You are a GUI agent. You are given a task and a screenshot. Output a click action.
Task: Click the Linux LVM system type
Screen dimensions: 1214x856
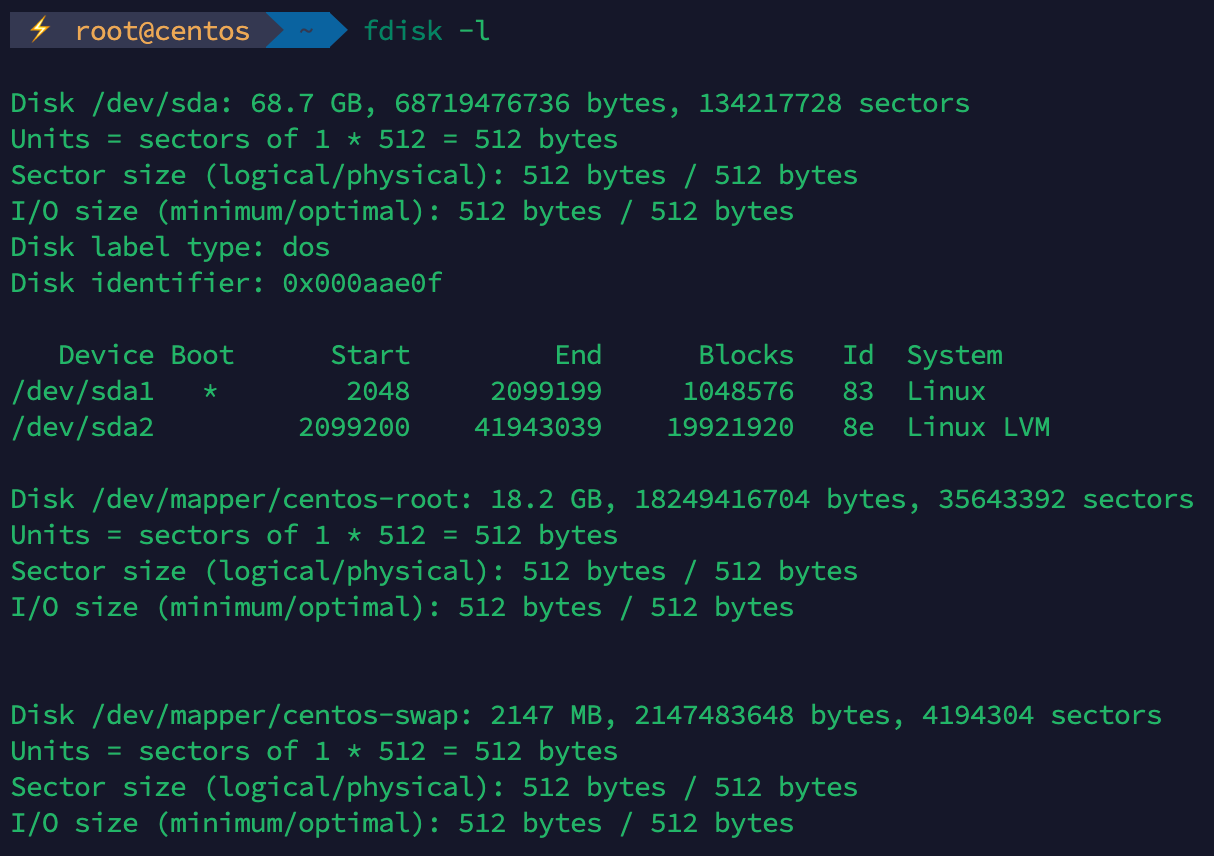(978, 427)
